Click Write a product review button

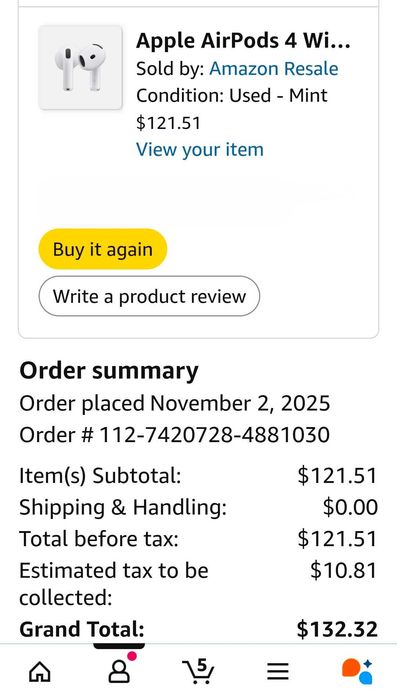149,296
